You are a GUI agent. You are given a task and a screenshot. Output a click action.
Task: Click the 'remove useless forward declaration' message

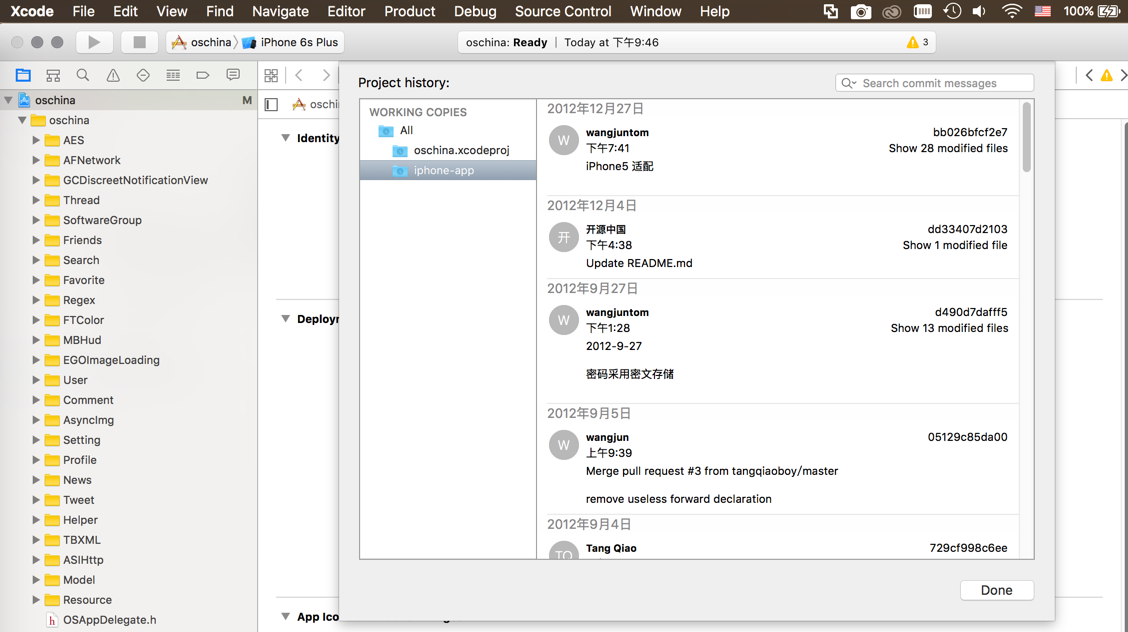click(678, 499)
